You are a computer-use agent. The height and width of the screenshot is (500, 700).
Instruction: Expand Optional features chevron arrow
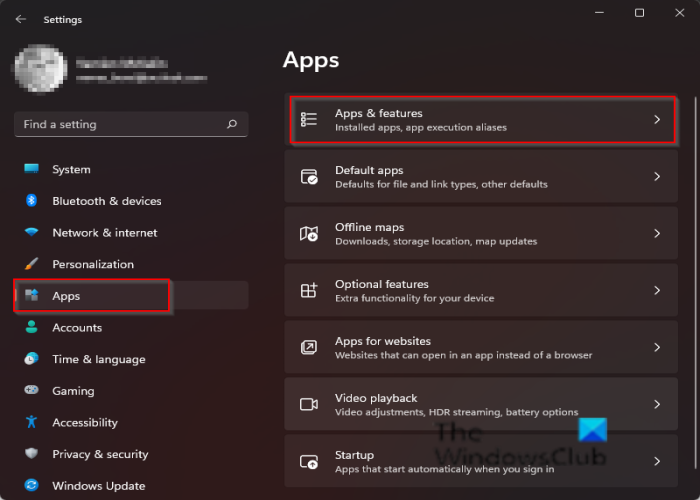[657, 291]
